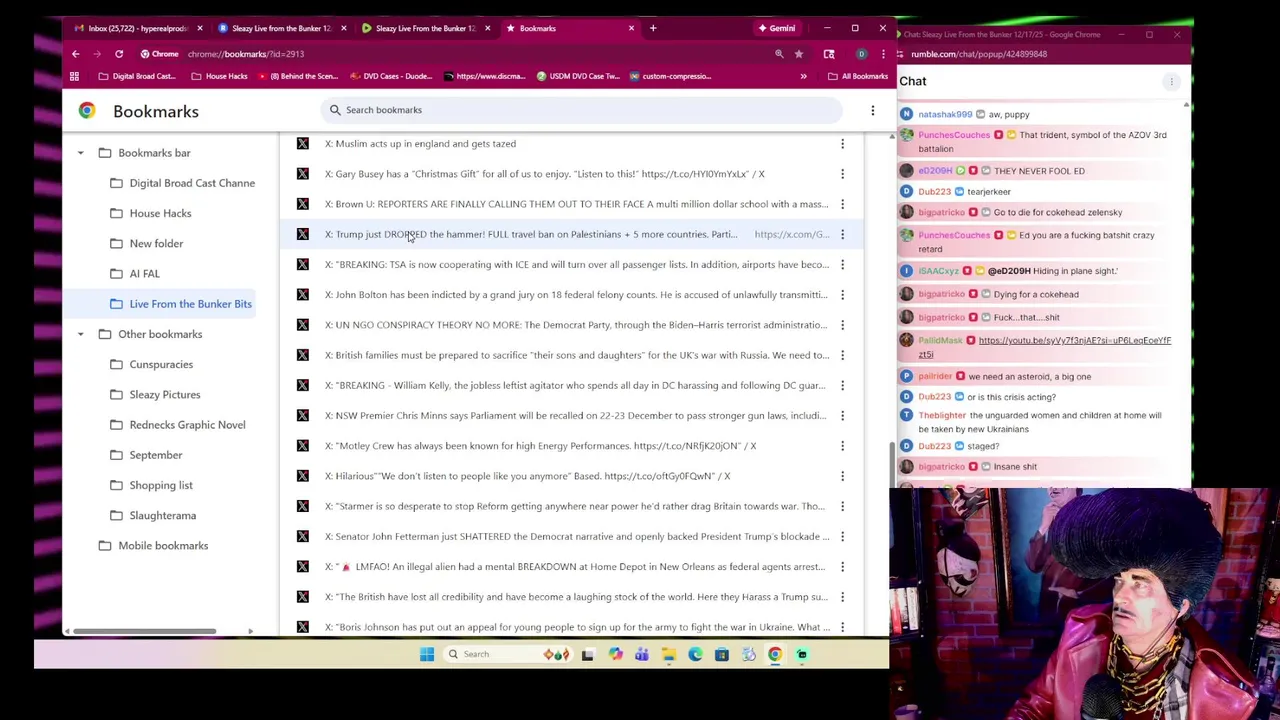
Task: Open more actions for John Bolton bookmark
Action: pyautogui.click(x=842, y=295)
